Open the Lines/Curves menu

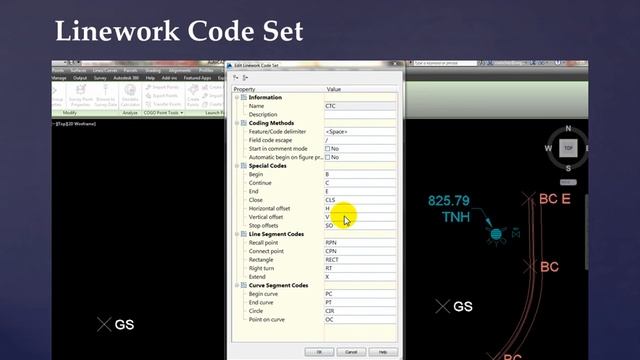coord(105,71)
